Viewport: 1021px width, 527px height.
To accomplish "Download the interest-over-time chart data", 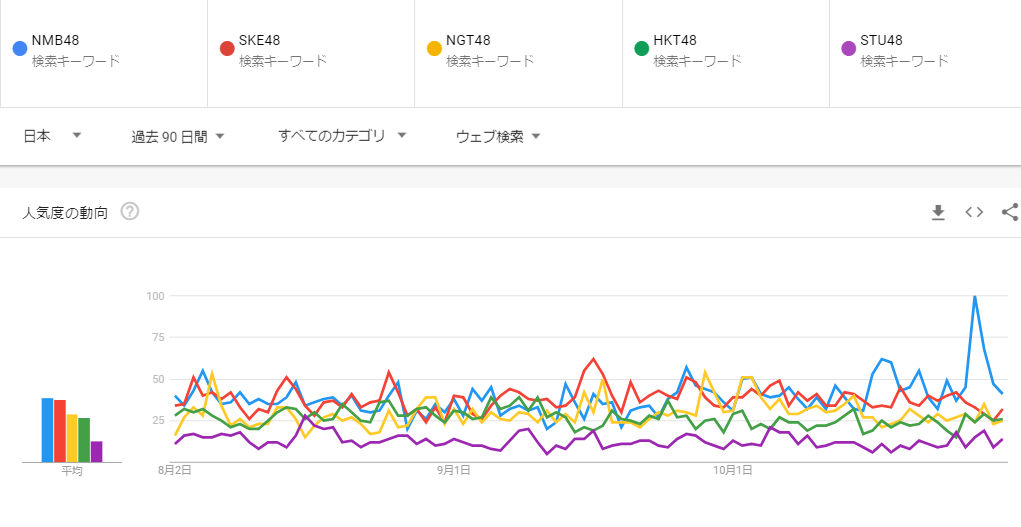I will tap(938, 212).
